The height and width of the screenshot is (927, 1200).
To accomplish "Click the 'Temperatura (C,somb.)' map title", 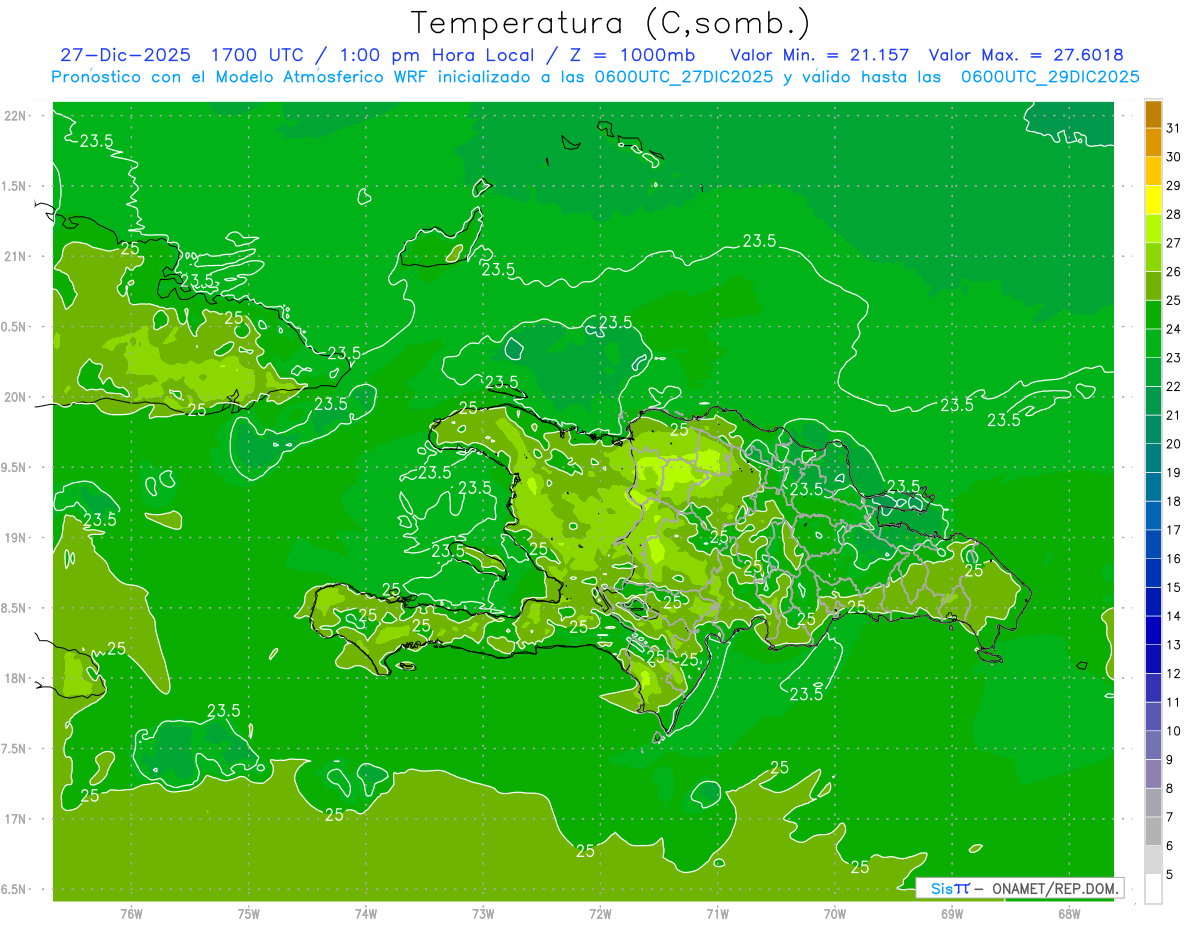I will 611,23.
